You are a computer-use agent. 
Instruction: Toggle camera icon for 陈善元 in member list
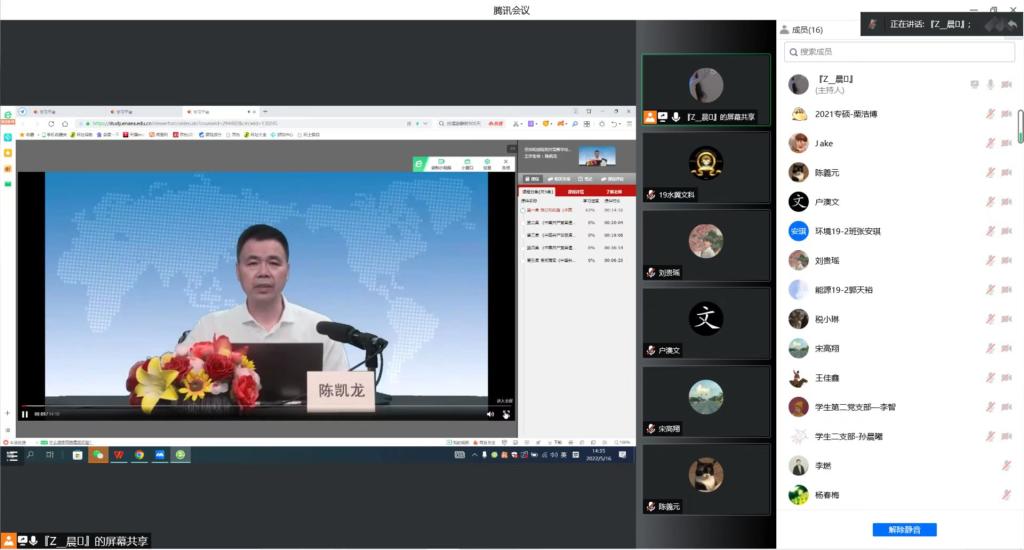coord(1007,172)
